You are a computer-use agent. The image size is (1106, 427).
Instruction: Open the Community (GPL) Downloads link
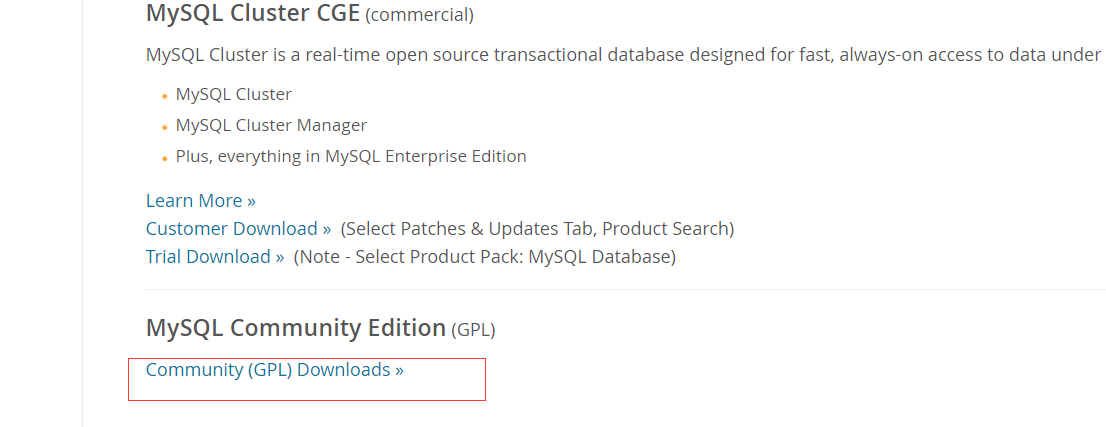(274, 370)
